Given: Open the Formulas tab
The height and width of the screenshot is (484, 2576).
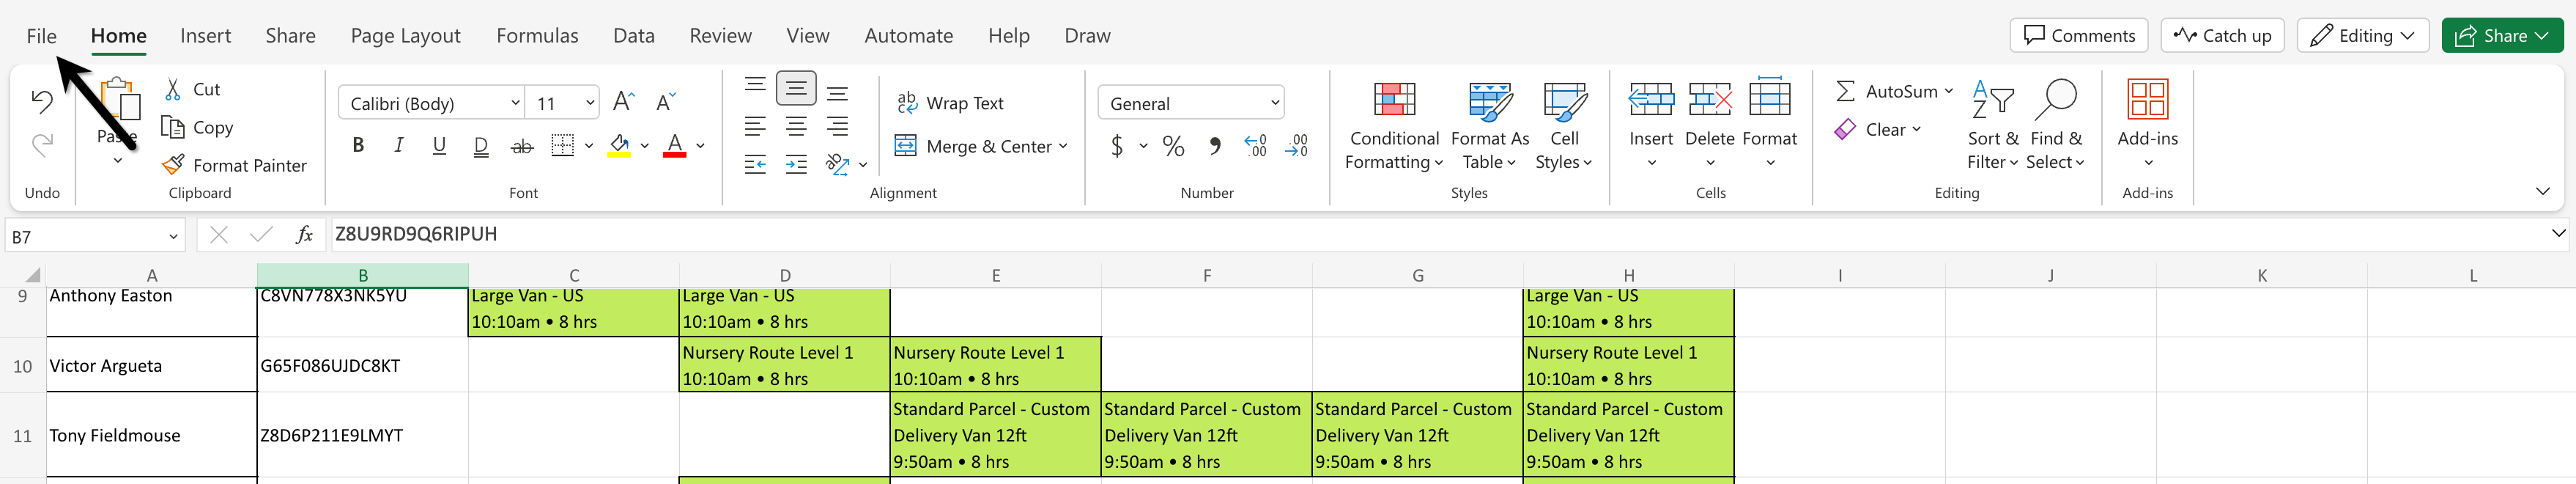Looking at the screenshot, I should pos(537,36).
